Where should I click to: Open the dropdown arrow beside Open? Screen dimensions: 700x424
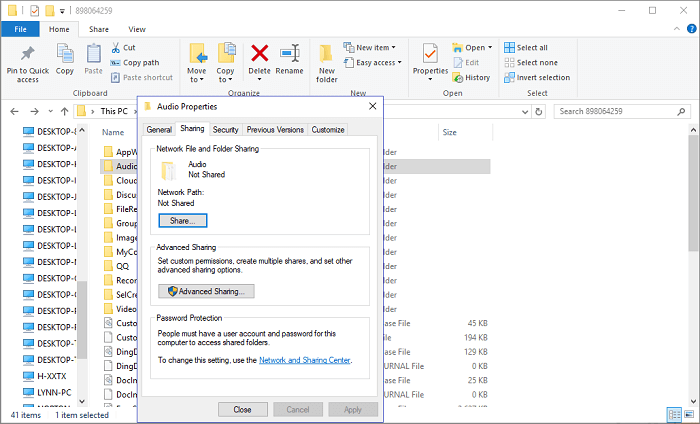[489, 47]
